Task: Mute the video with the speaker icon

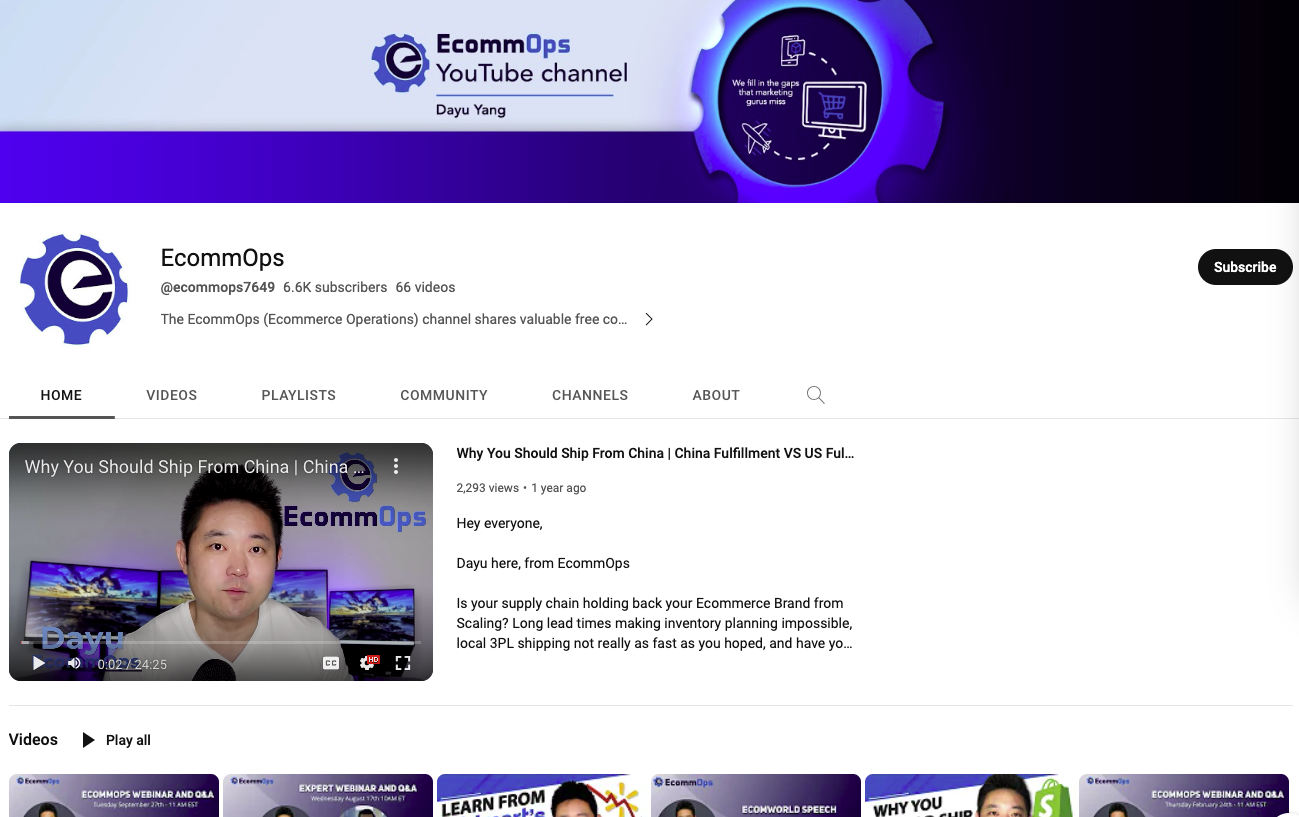Action: pyautogui.click(x=73, y=662)
